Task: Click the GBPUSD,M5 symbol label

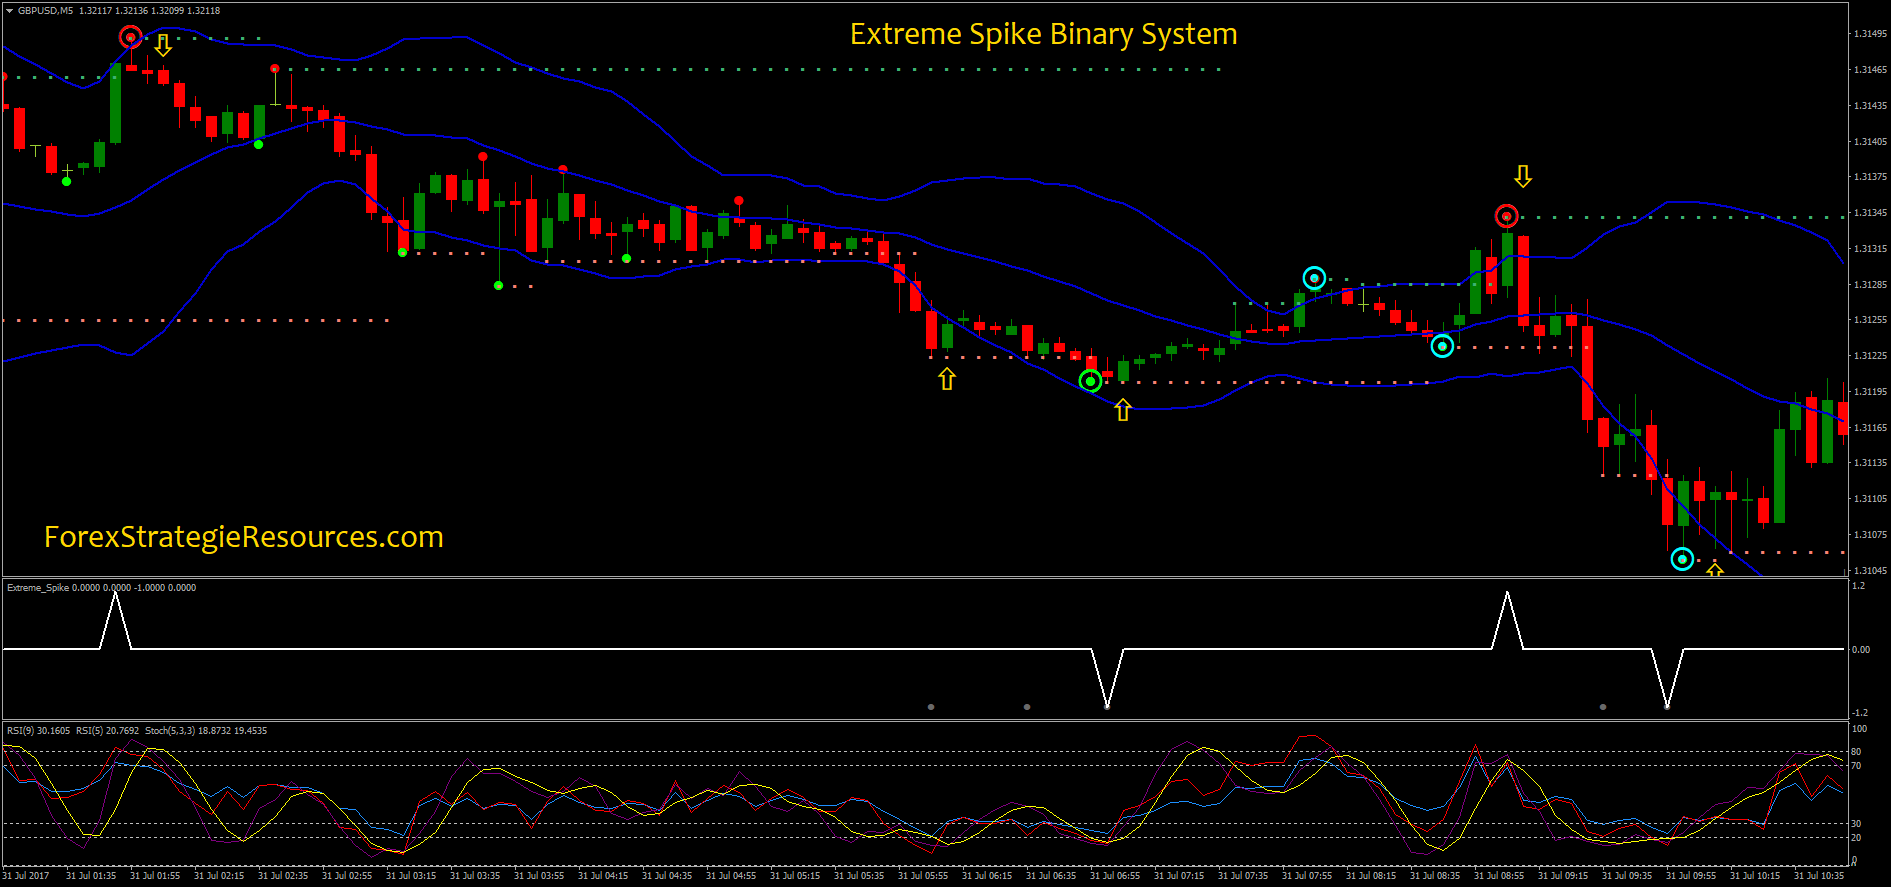Action: click(x=45, y=11)
